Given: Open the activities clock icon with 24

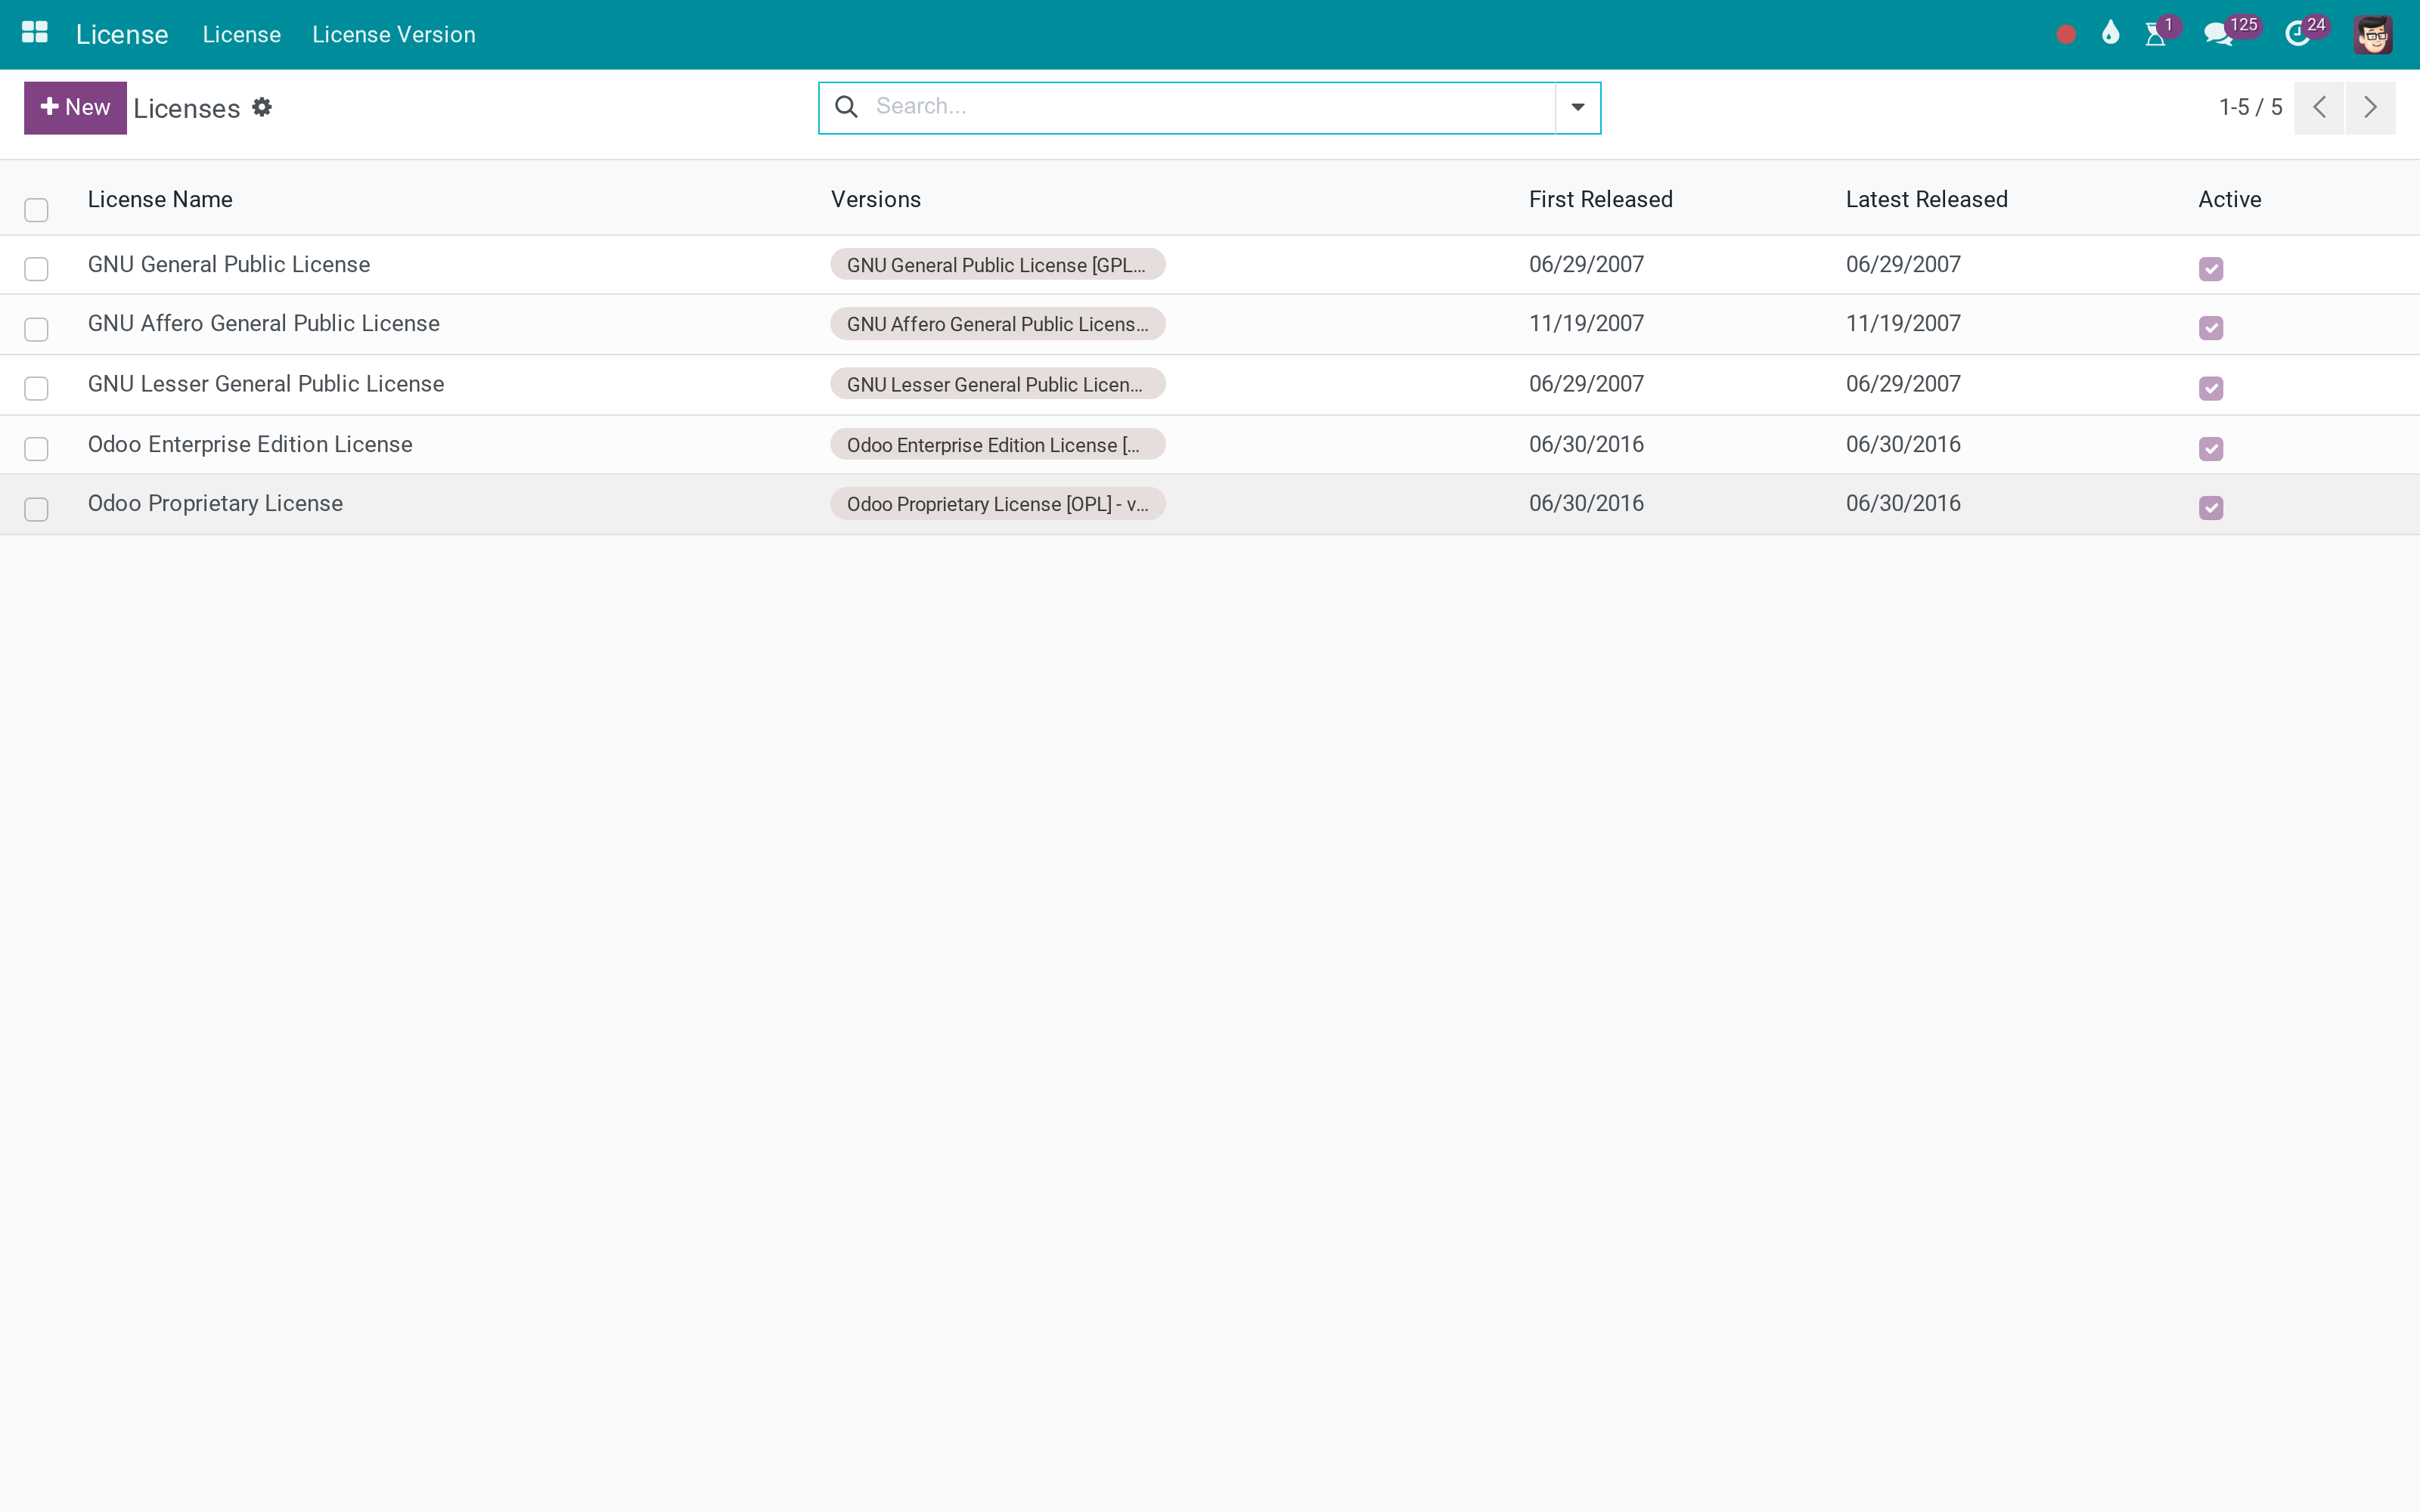Looking at the screenshot, I should (2297, 35).
